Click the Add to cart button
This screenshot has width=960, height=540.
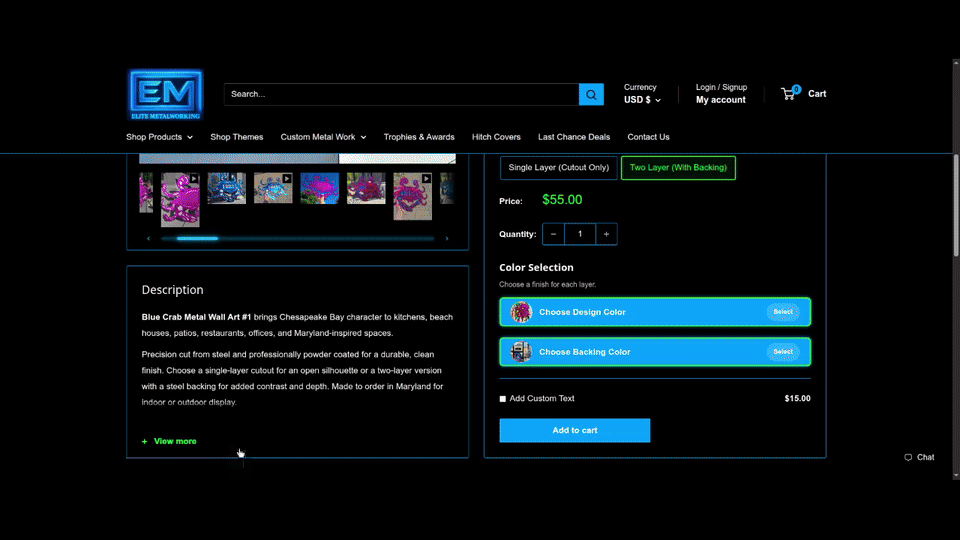pos(574,430)
